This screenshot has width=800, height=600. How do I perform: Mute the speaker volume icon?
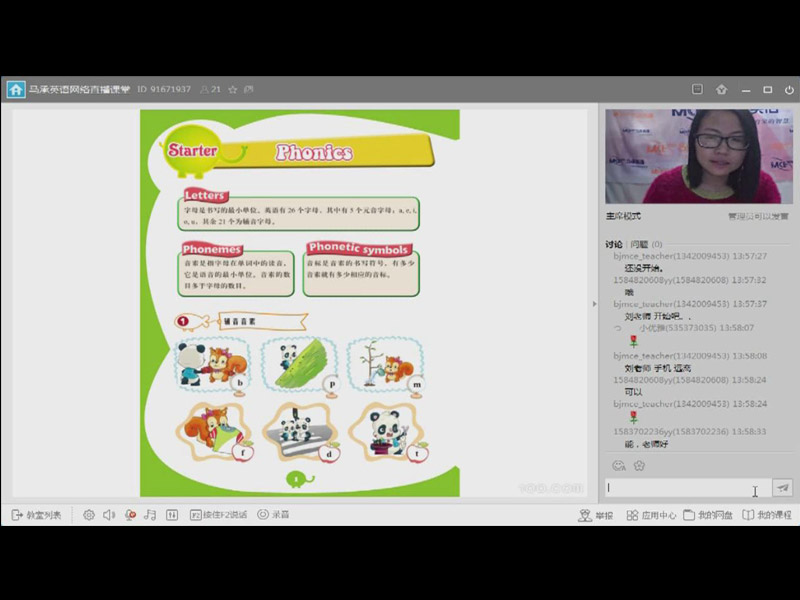tap(109, 515)
